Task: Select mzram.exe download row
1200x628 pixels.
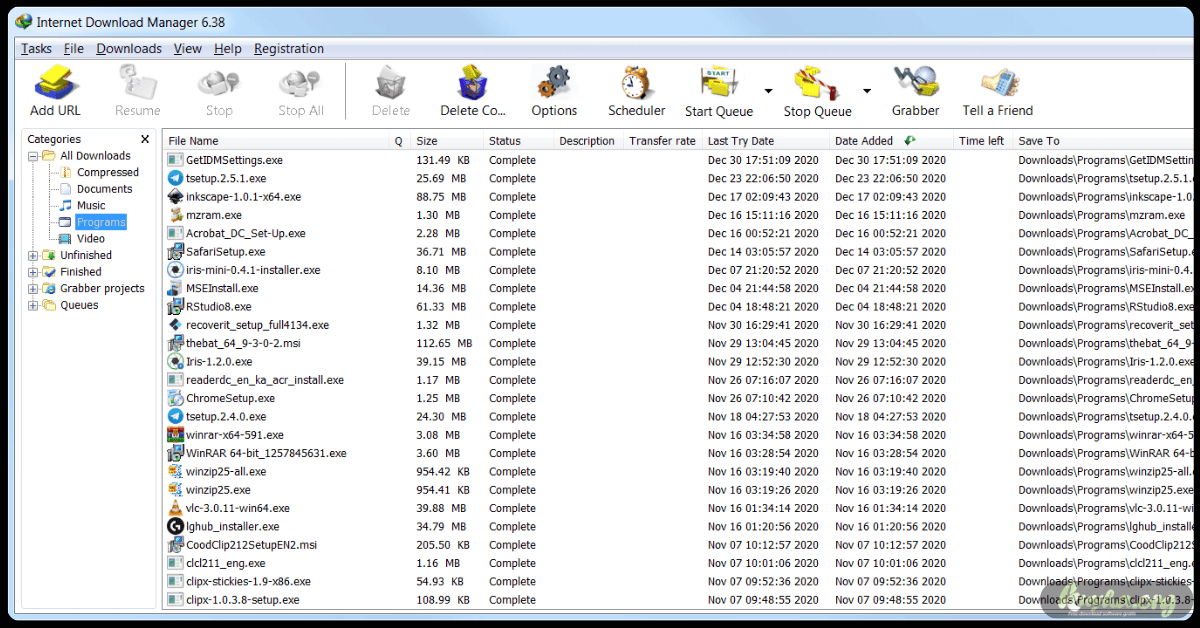Action: coord(679,215)
